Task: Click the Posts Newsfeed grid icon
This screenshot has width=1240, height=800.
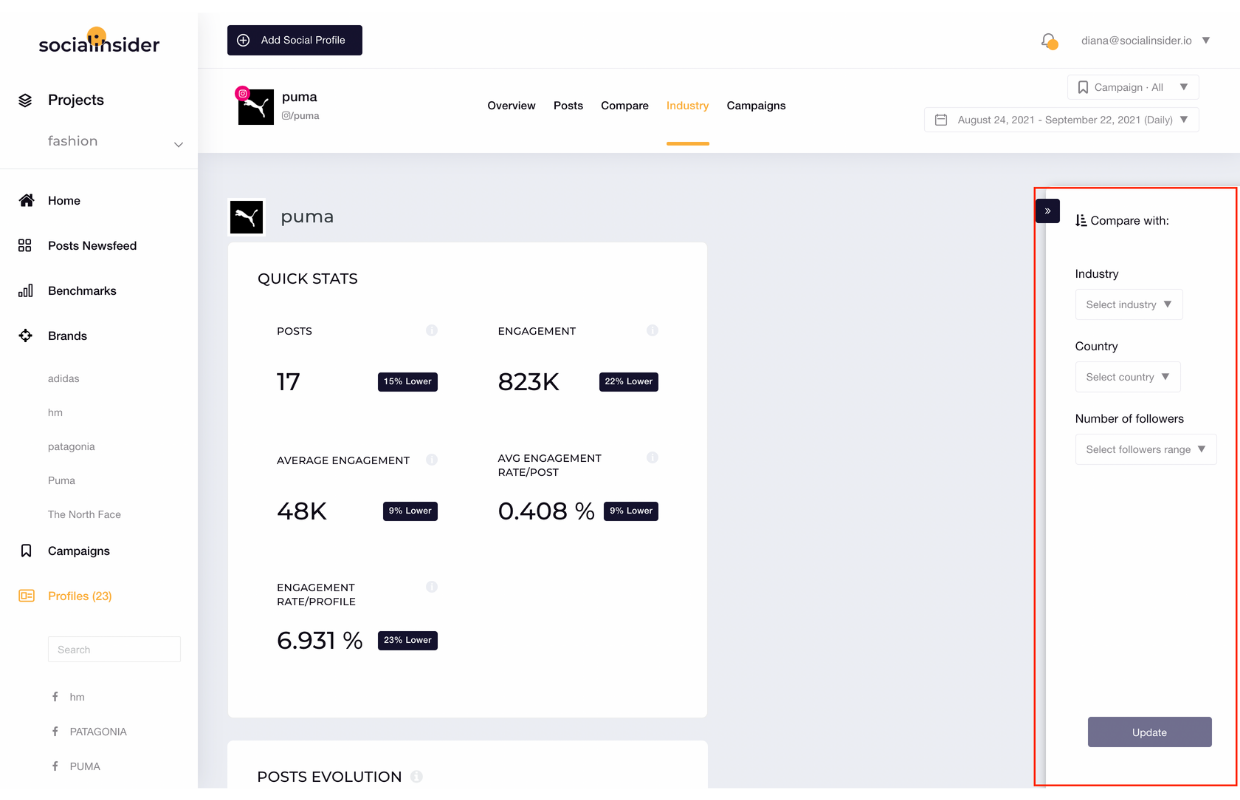Action: (26, 246)
